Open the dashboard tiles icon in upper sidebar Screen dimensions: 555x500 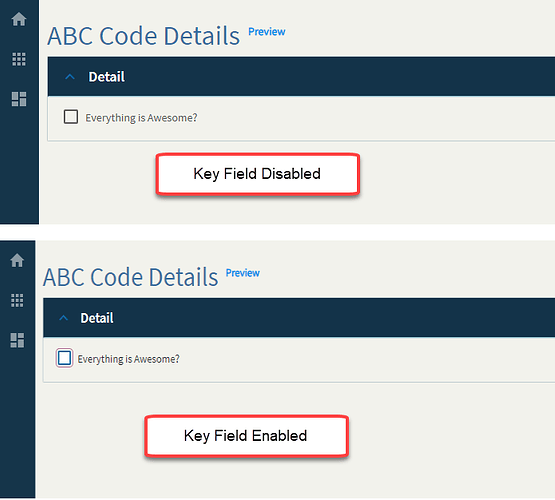coord(19,99)
